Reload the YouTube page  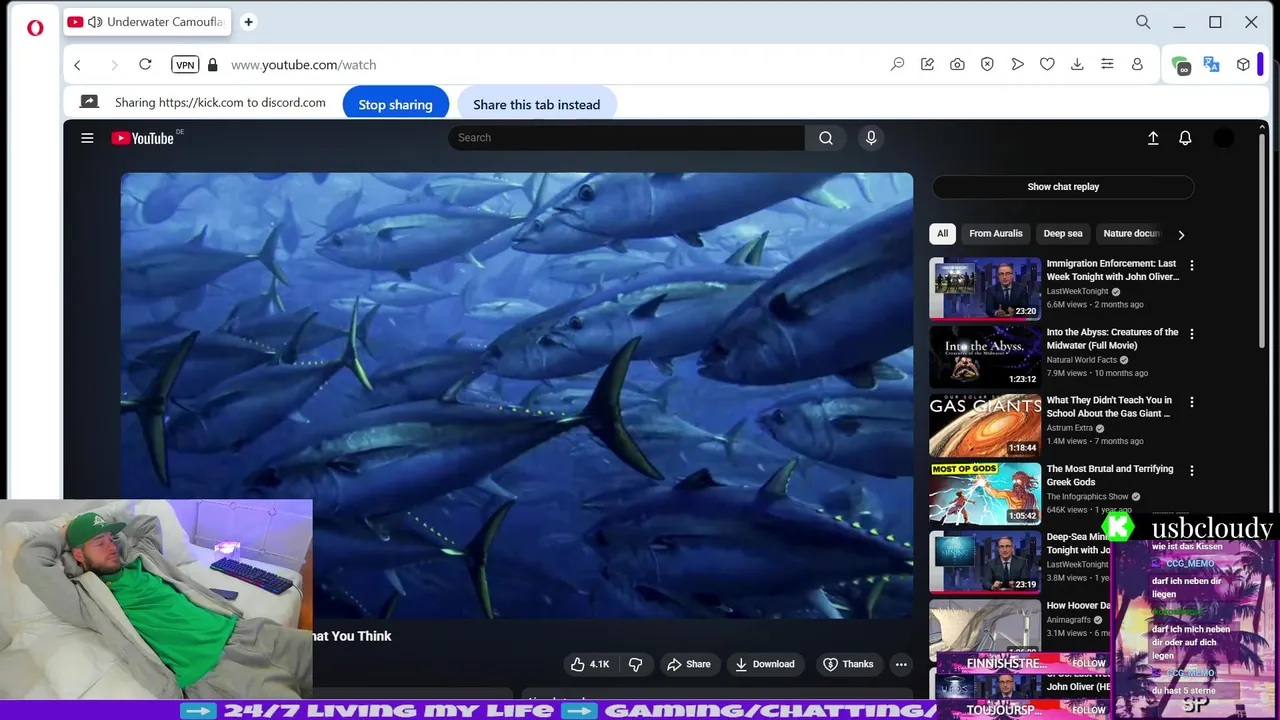145,64
